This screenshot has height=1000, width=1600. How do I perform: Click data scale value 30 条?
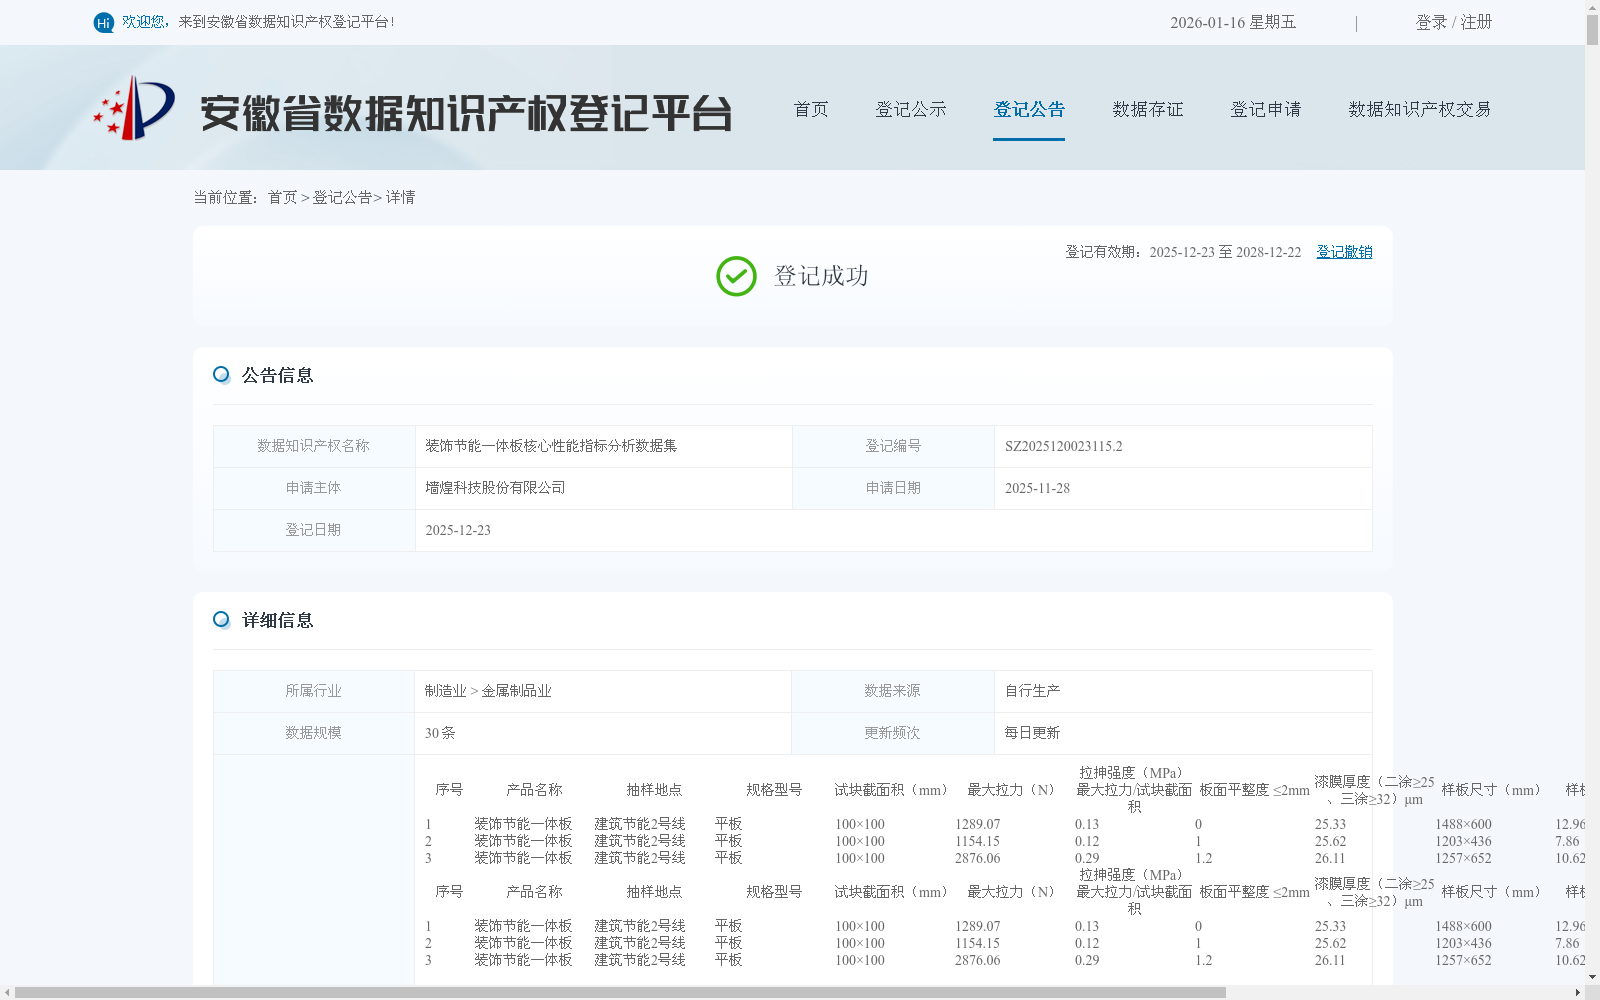[x=440, y=733]
